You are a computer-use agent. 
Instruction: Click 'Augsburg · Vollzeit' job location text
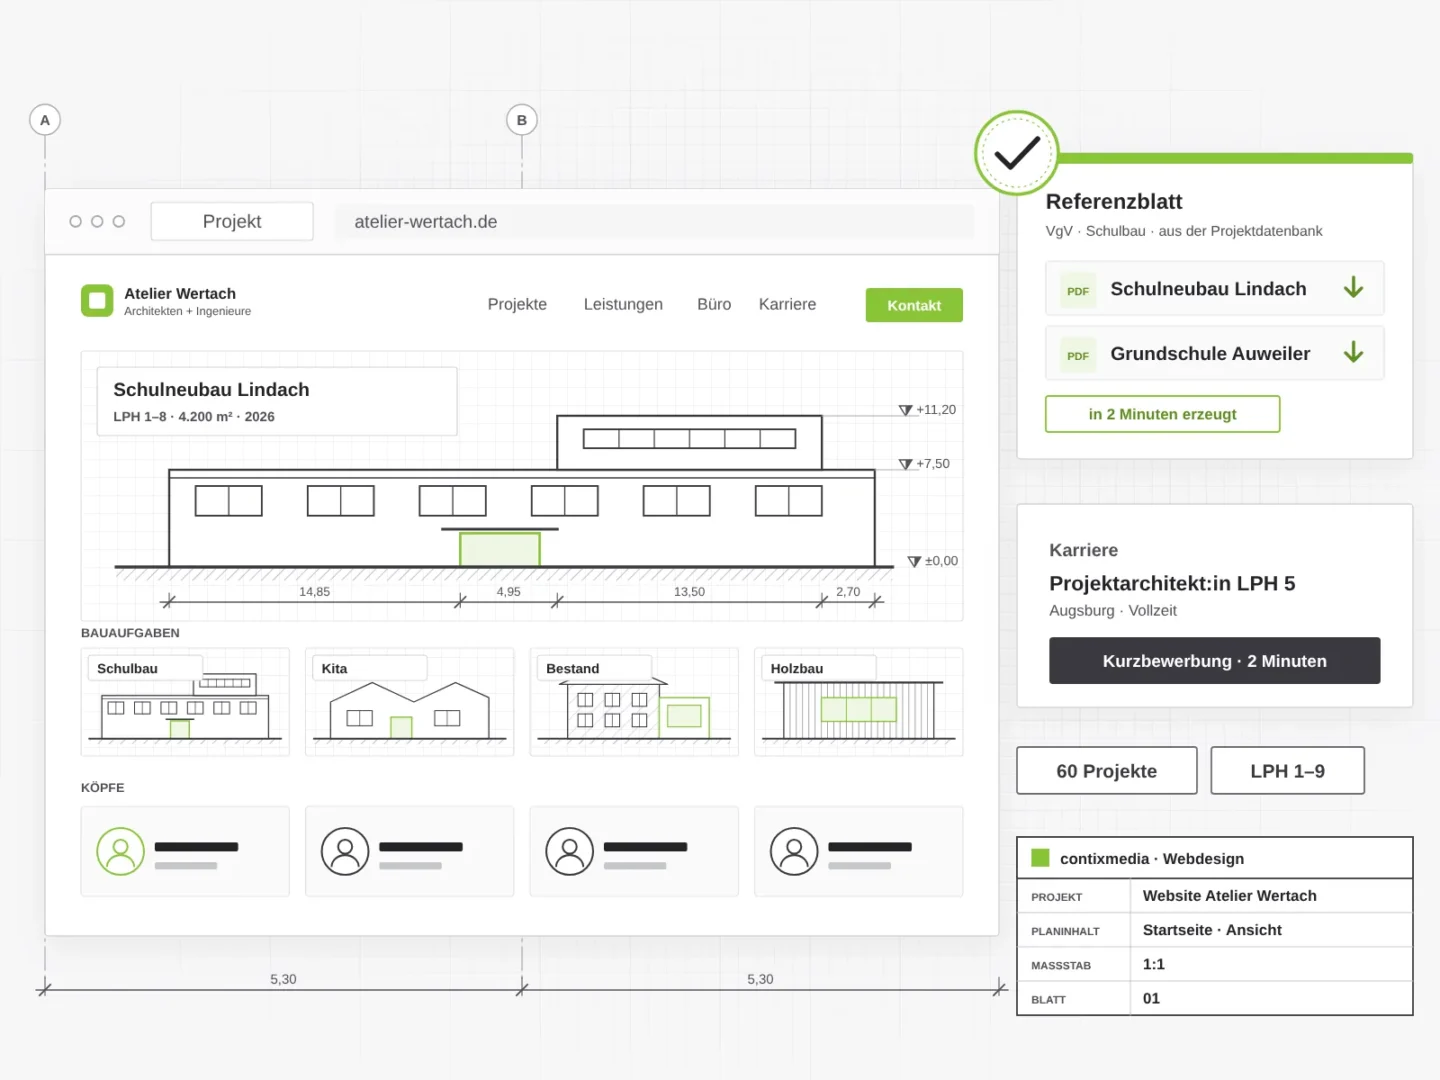1113,610
